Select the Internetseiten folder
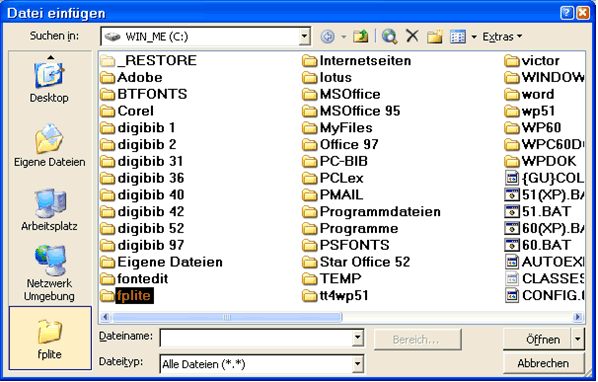The height and width of the screenshot is (382, 598). [x=357, y=60]
